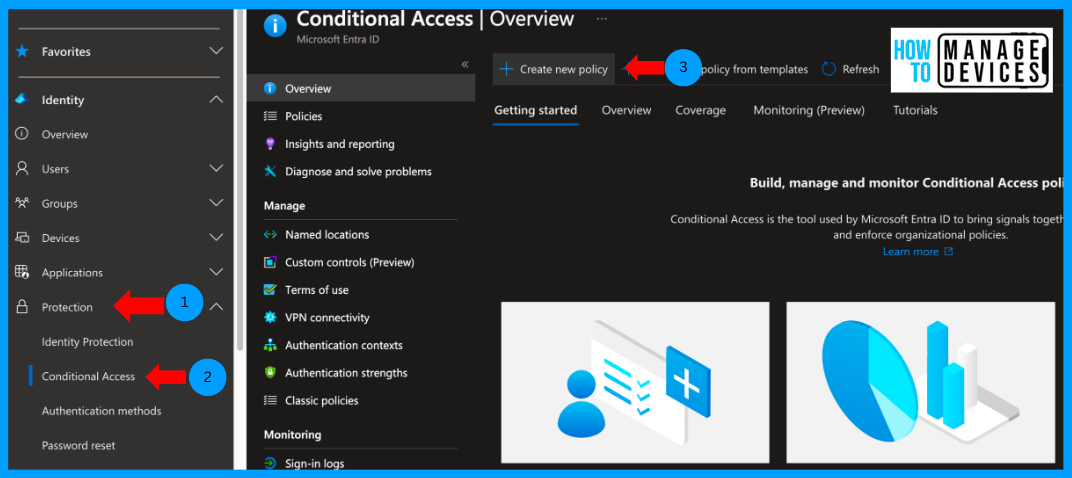The width and height of the screenshot is (1072, 478).
Task: Click the Identity diamond icon
Action: coord(22,100)
